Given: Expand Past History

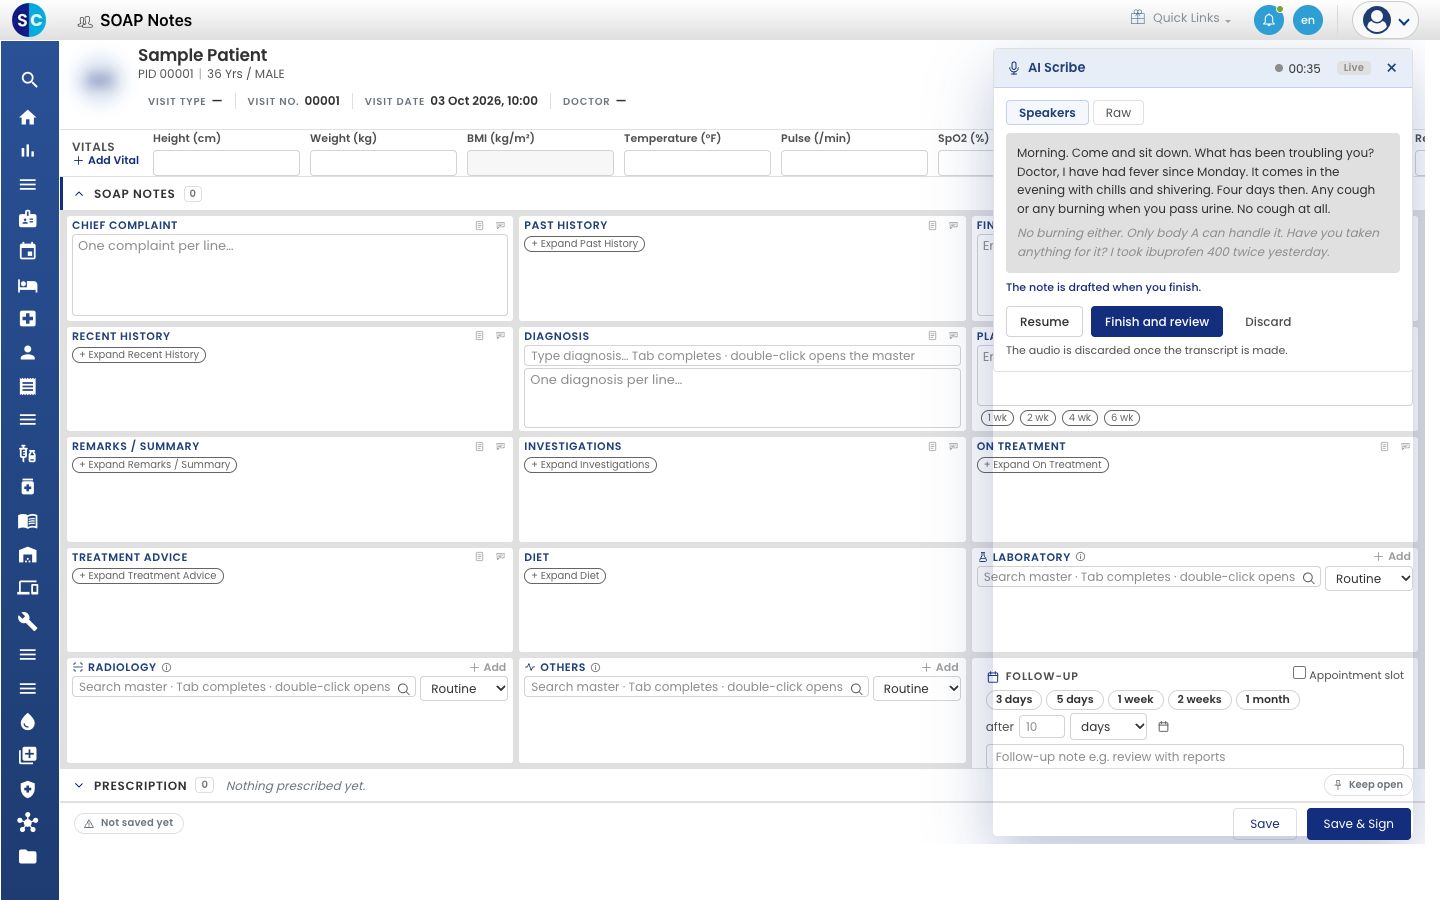Looking at the screenshot, I should (585, 244).
